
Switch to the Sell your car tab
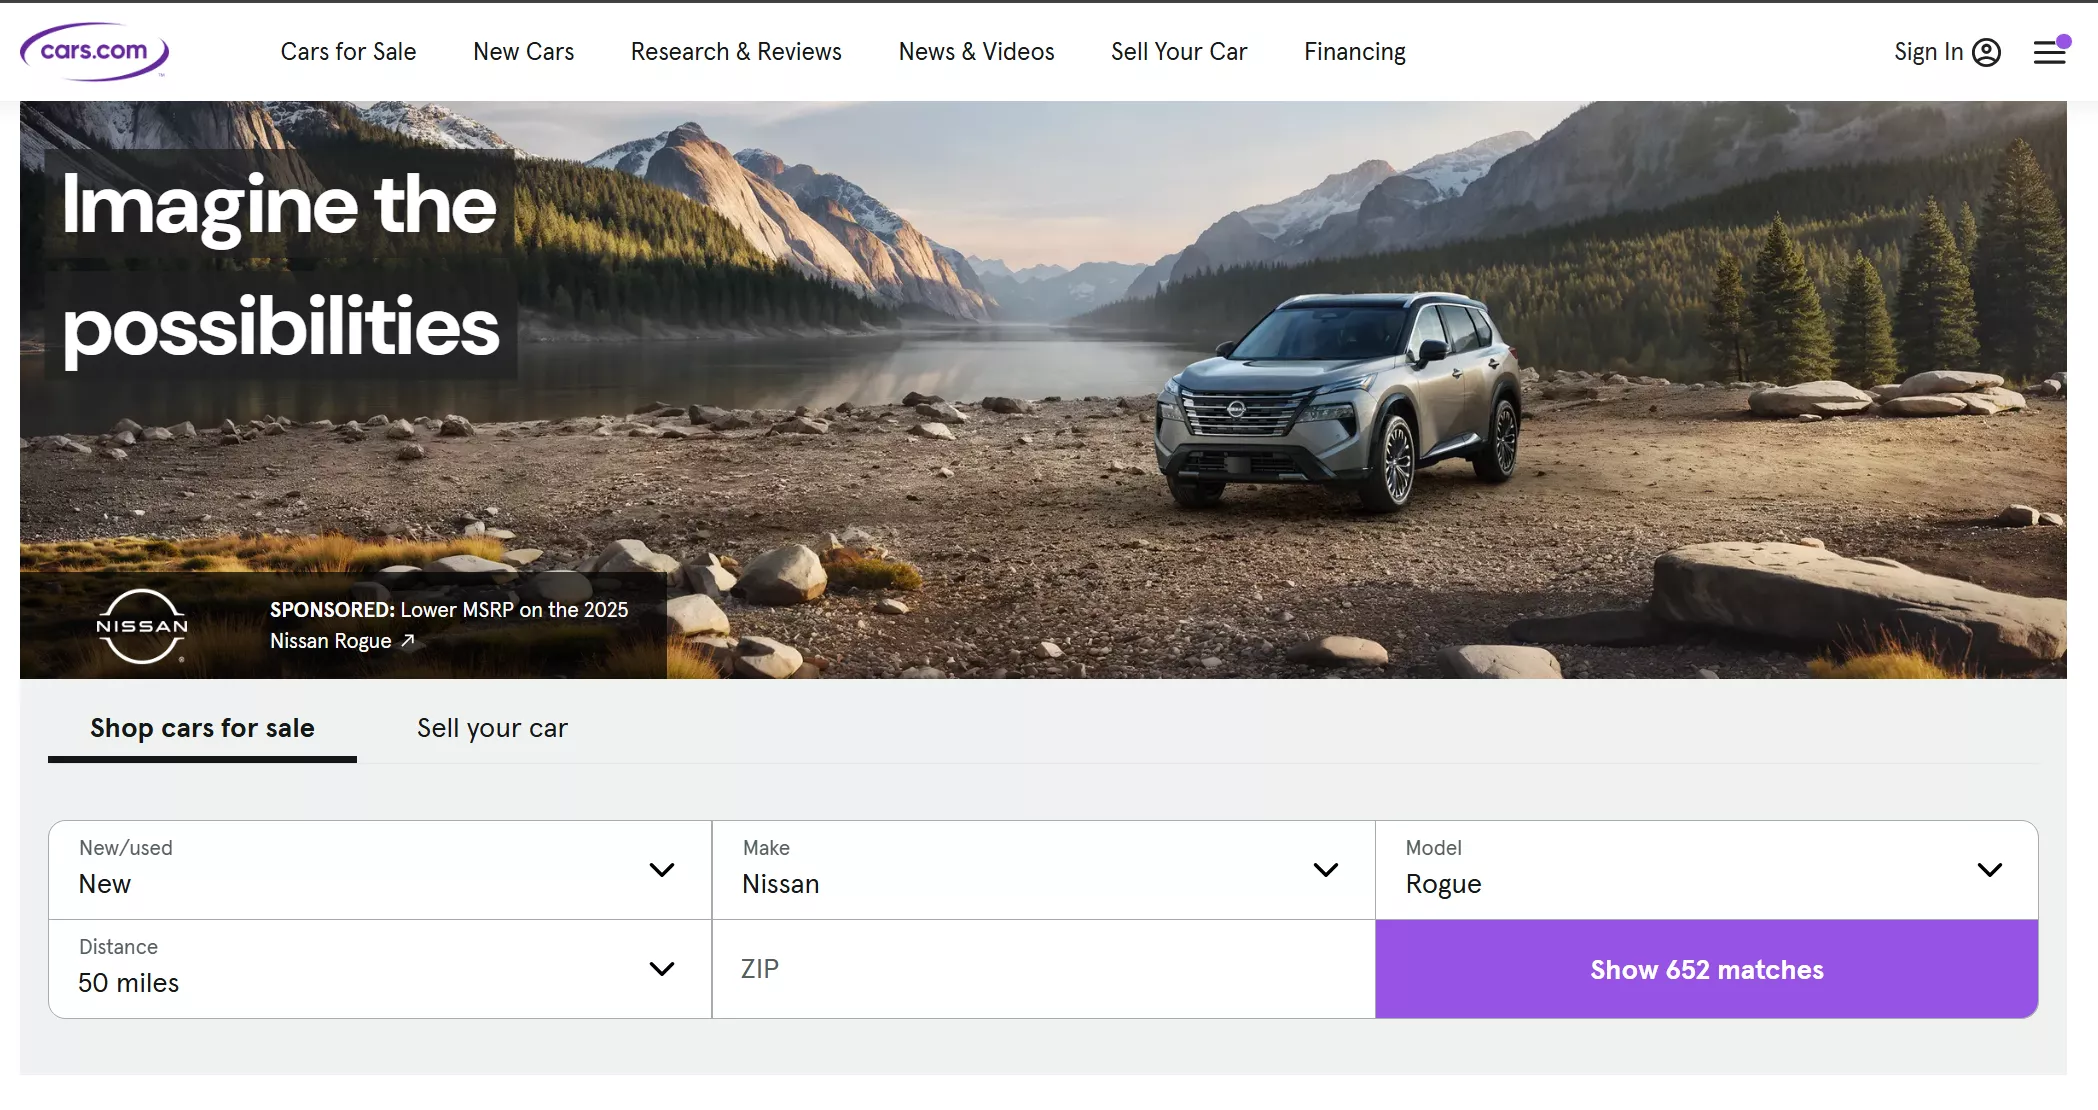tap(492, 728)
